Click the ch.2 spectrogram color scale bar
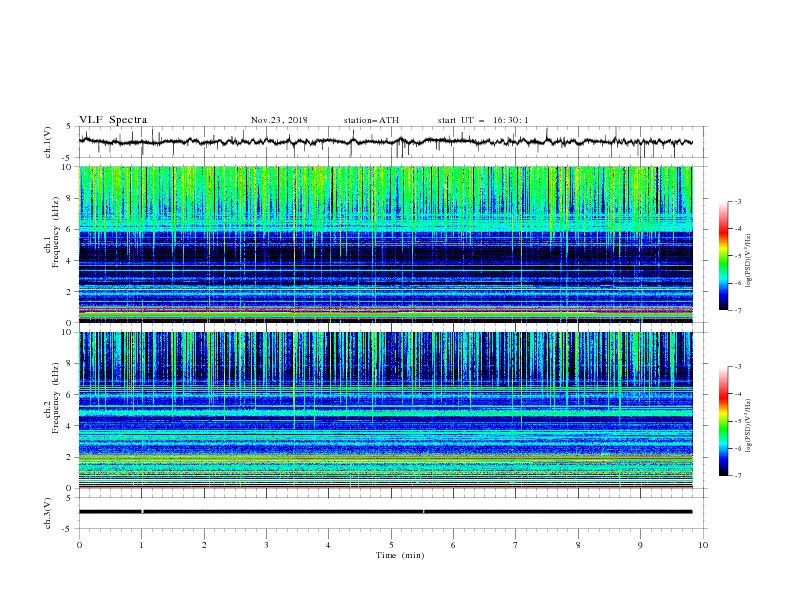 click(x=724, y=421)
